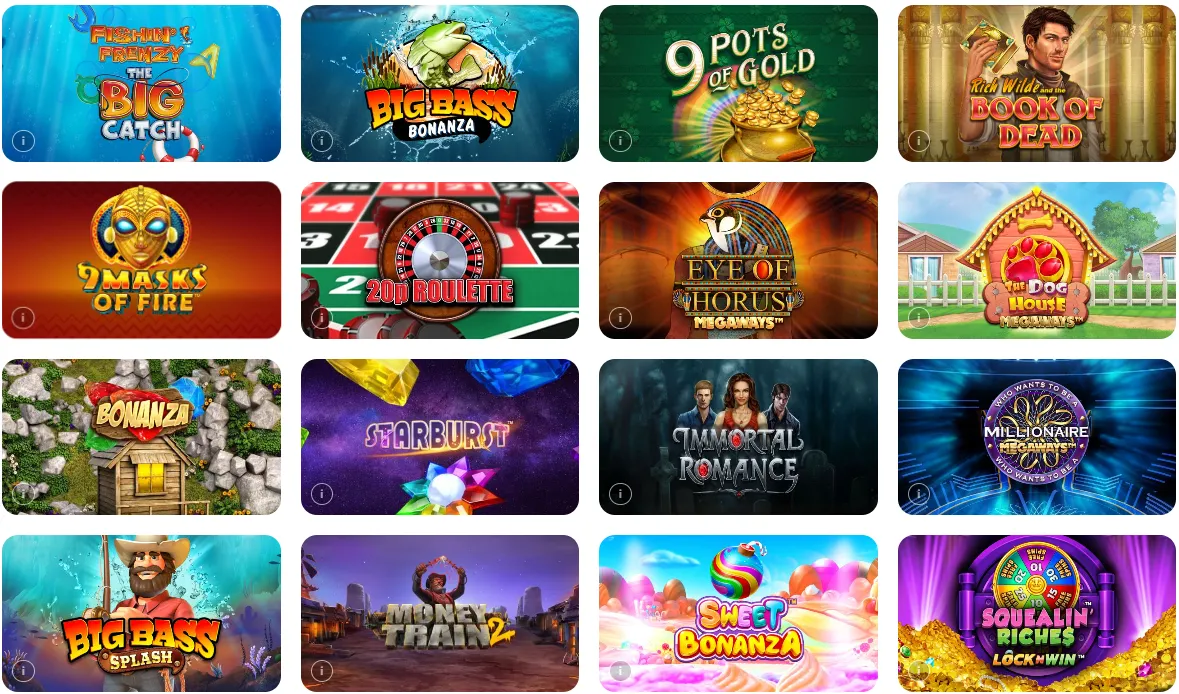Play Eye of Horus Megaways

click(x=738, y=260)
